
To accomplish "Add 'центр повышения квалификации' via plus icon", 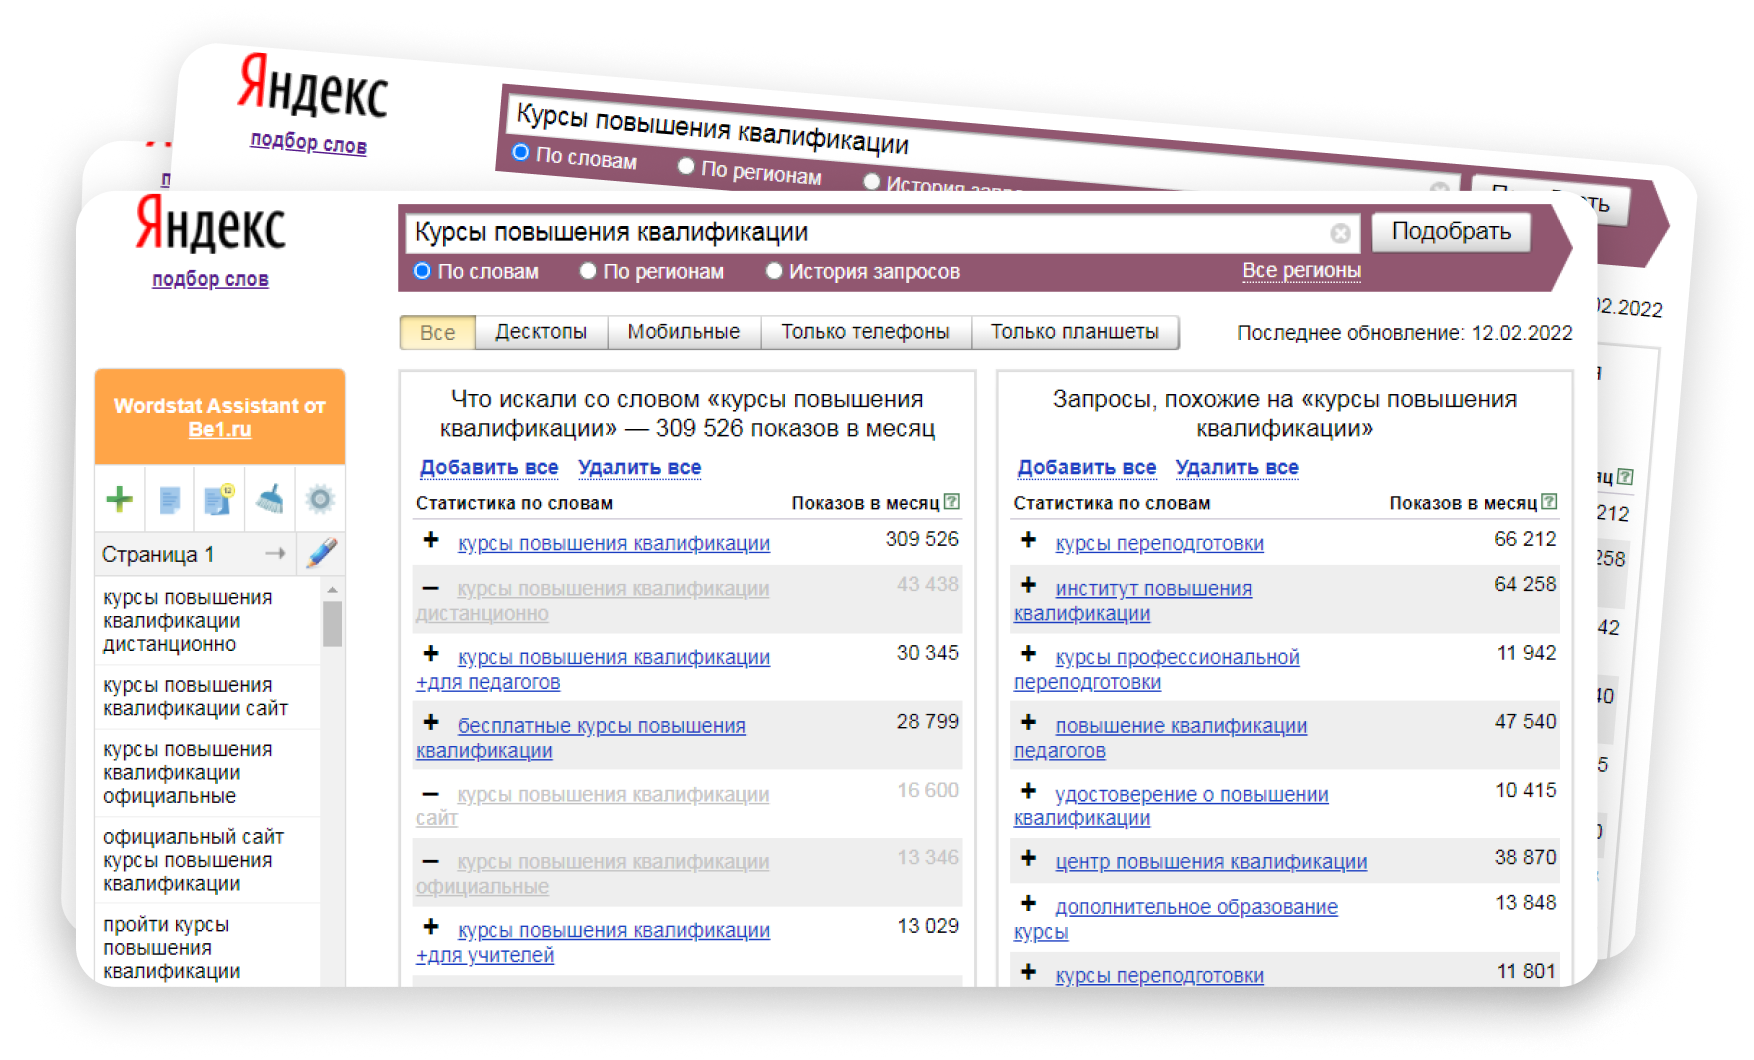I will point(1028,858).
